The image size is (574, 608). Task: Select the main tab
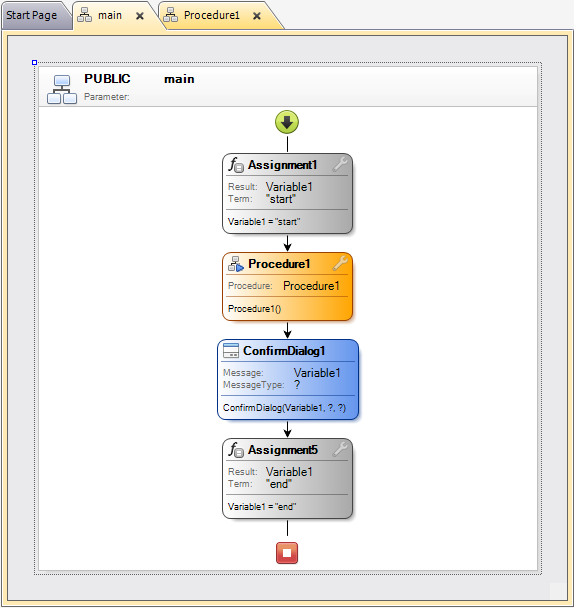pyautogui.click(x=110, y=16)
